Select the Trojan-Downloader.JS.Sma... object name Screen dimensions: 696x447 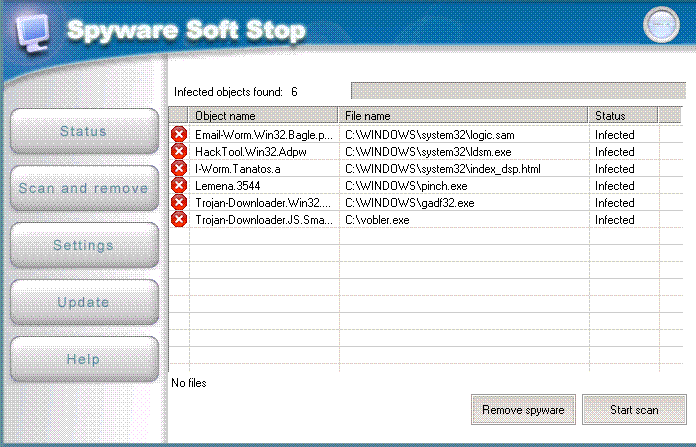click(264, 220)
